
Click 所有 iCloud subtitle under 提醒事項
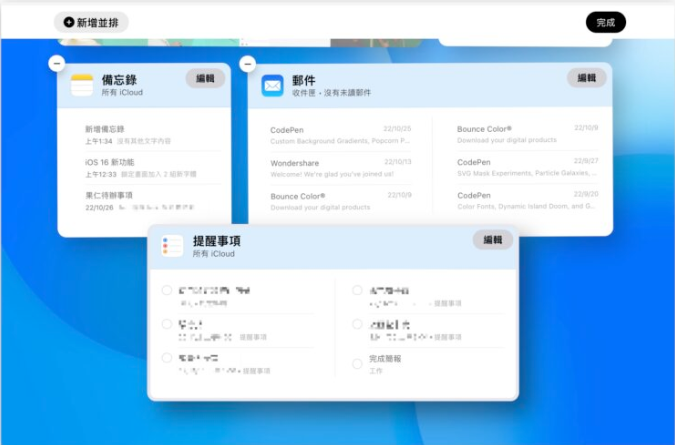214,253
